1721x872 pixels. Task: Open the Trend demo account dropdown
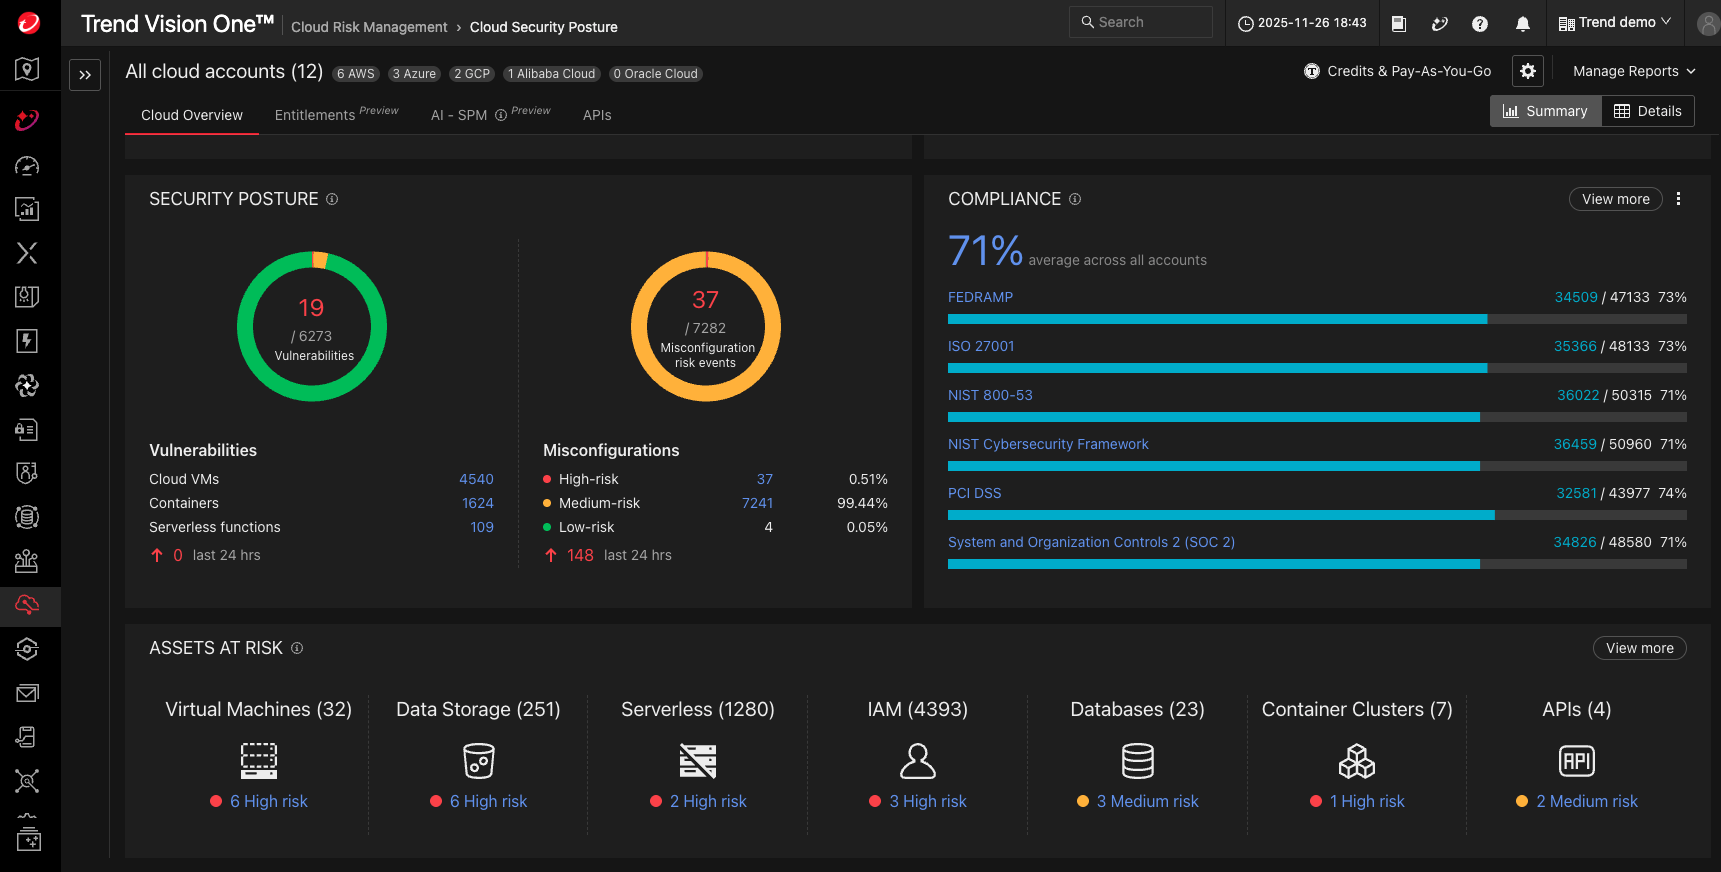tap(1614, 23)
